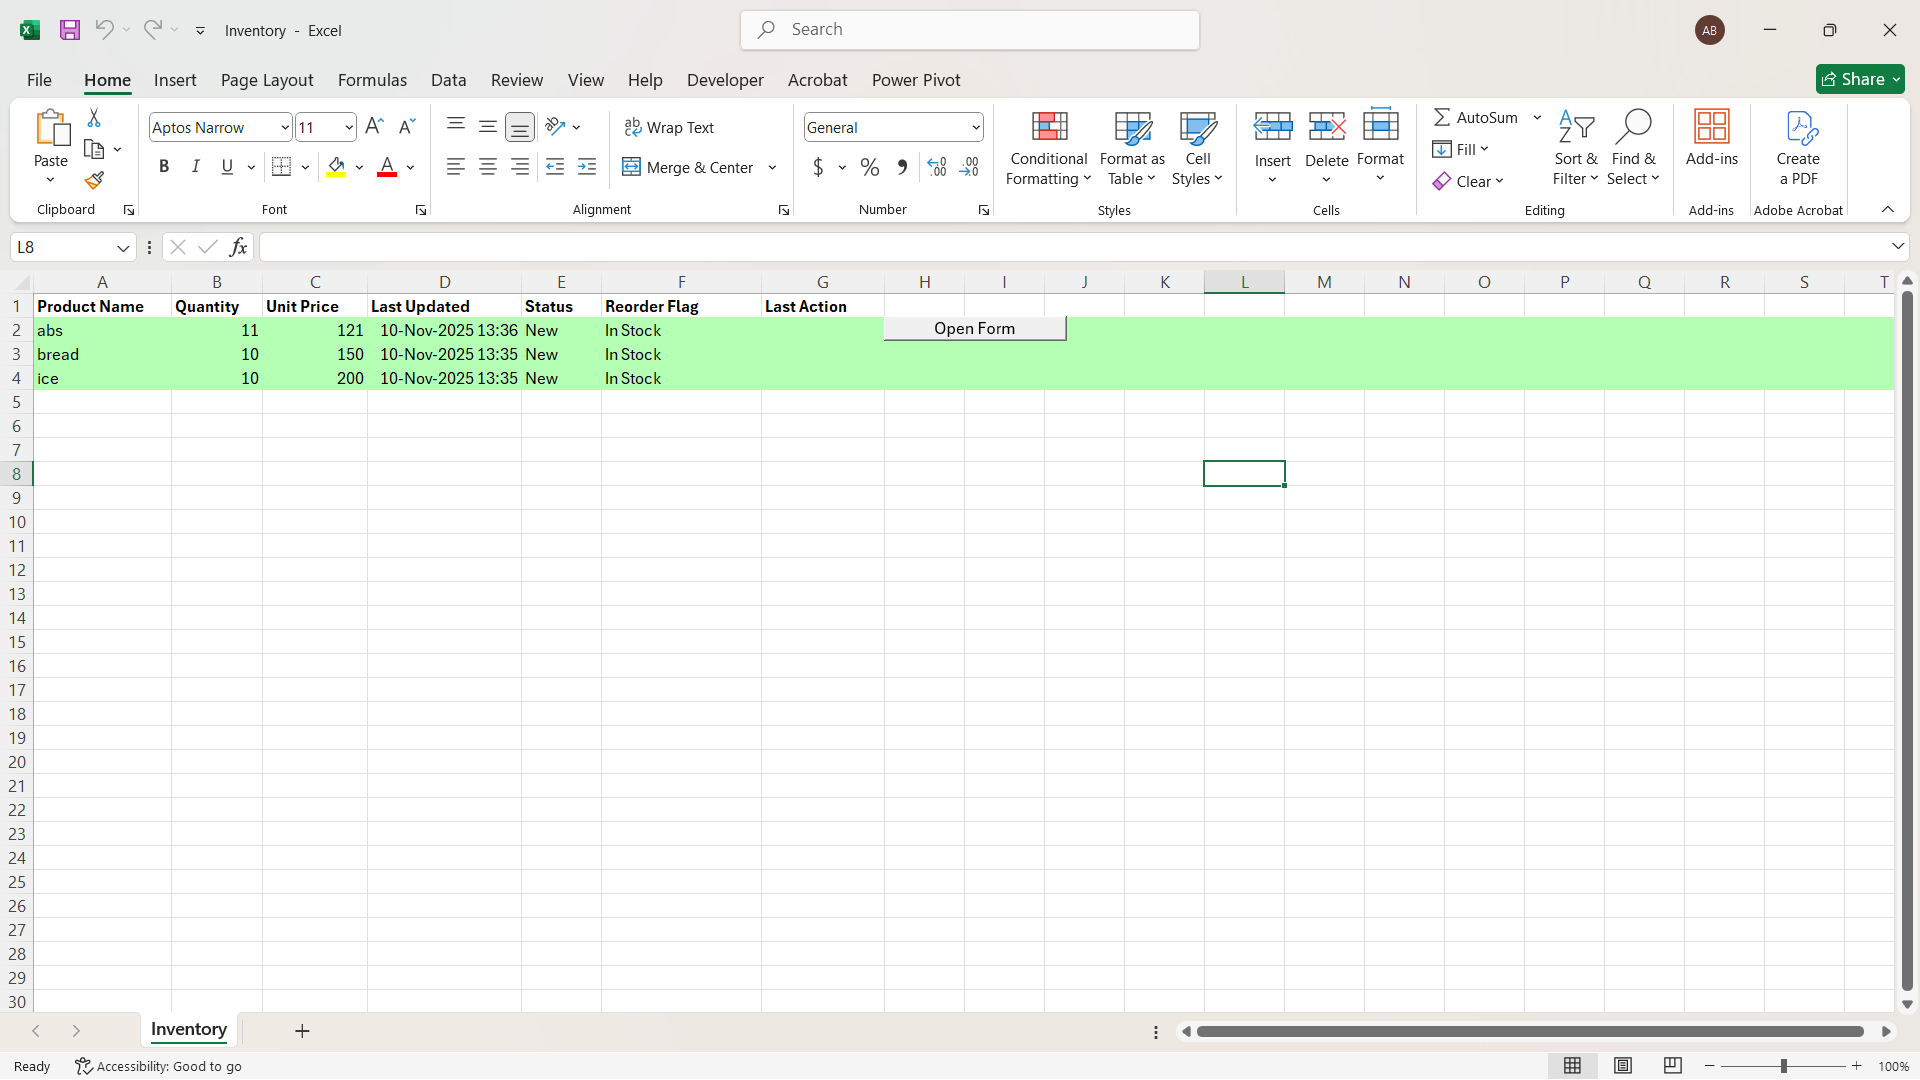Click the green Share button
The image size is (1920, 1080).
point(1859,79)
